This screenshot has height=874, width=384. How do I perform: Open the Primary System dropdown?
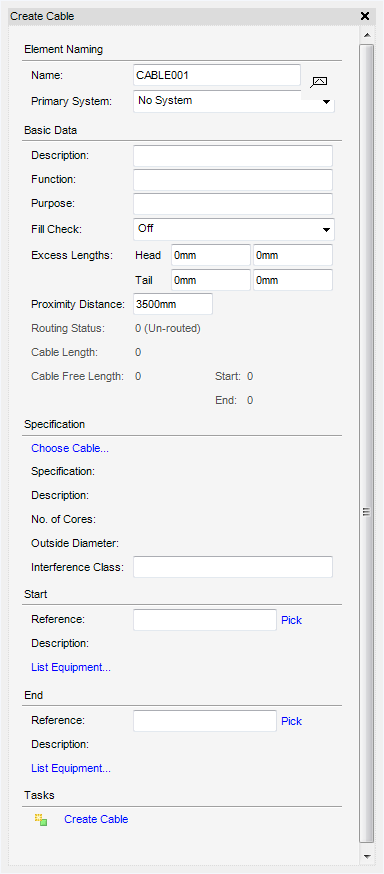click(x=234, y=101)
